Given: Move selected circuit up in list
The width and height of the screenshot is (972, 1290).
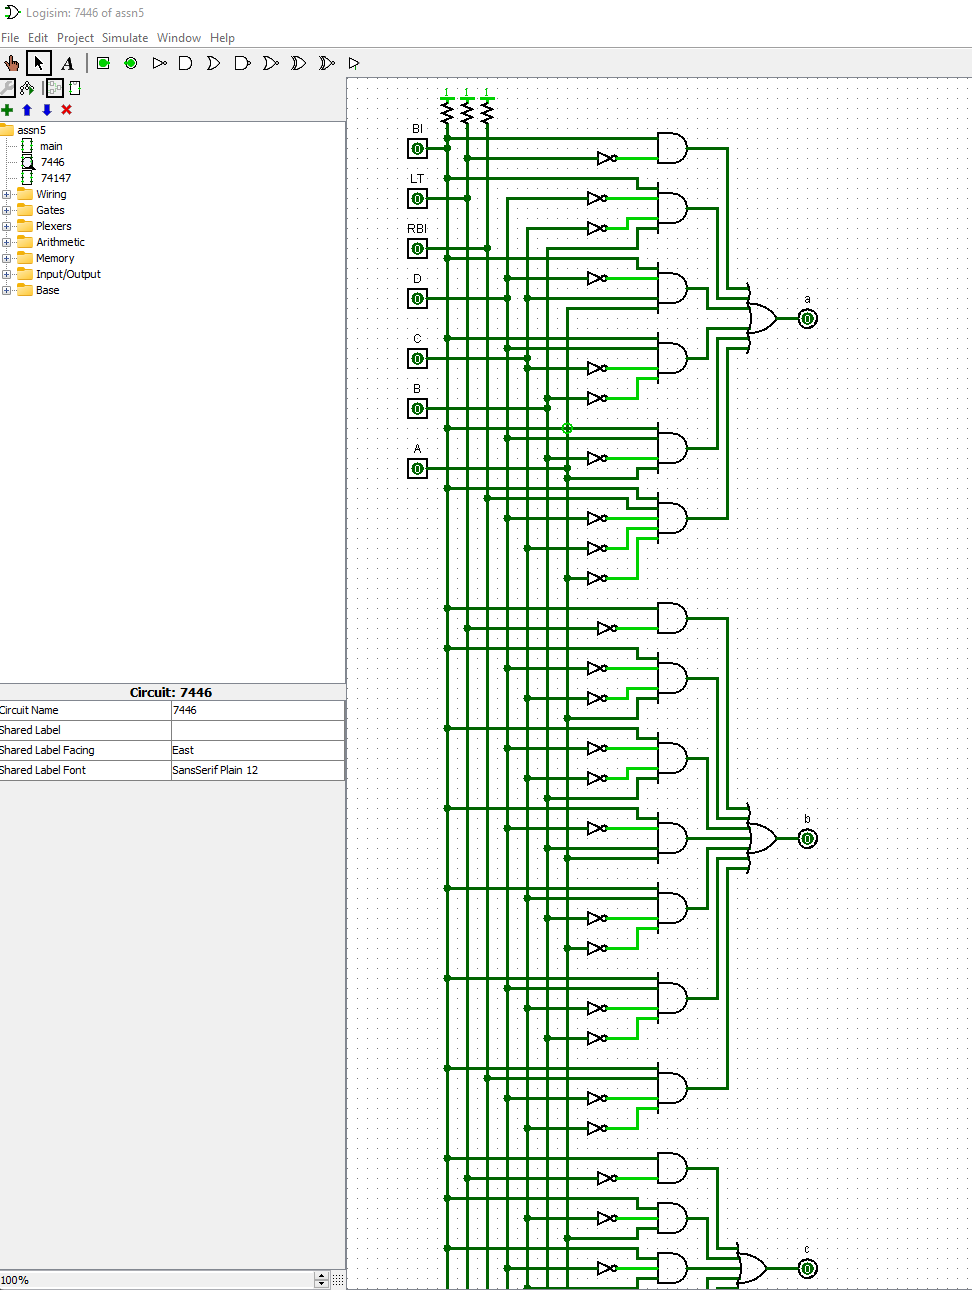Looking at the screenshot, I should coord(27,110).
